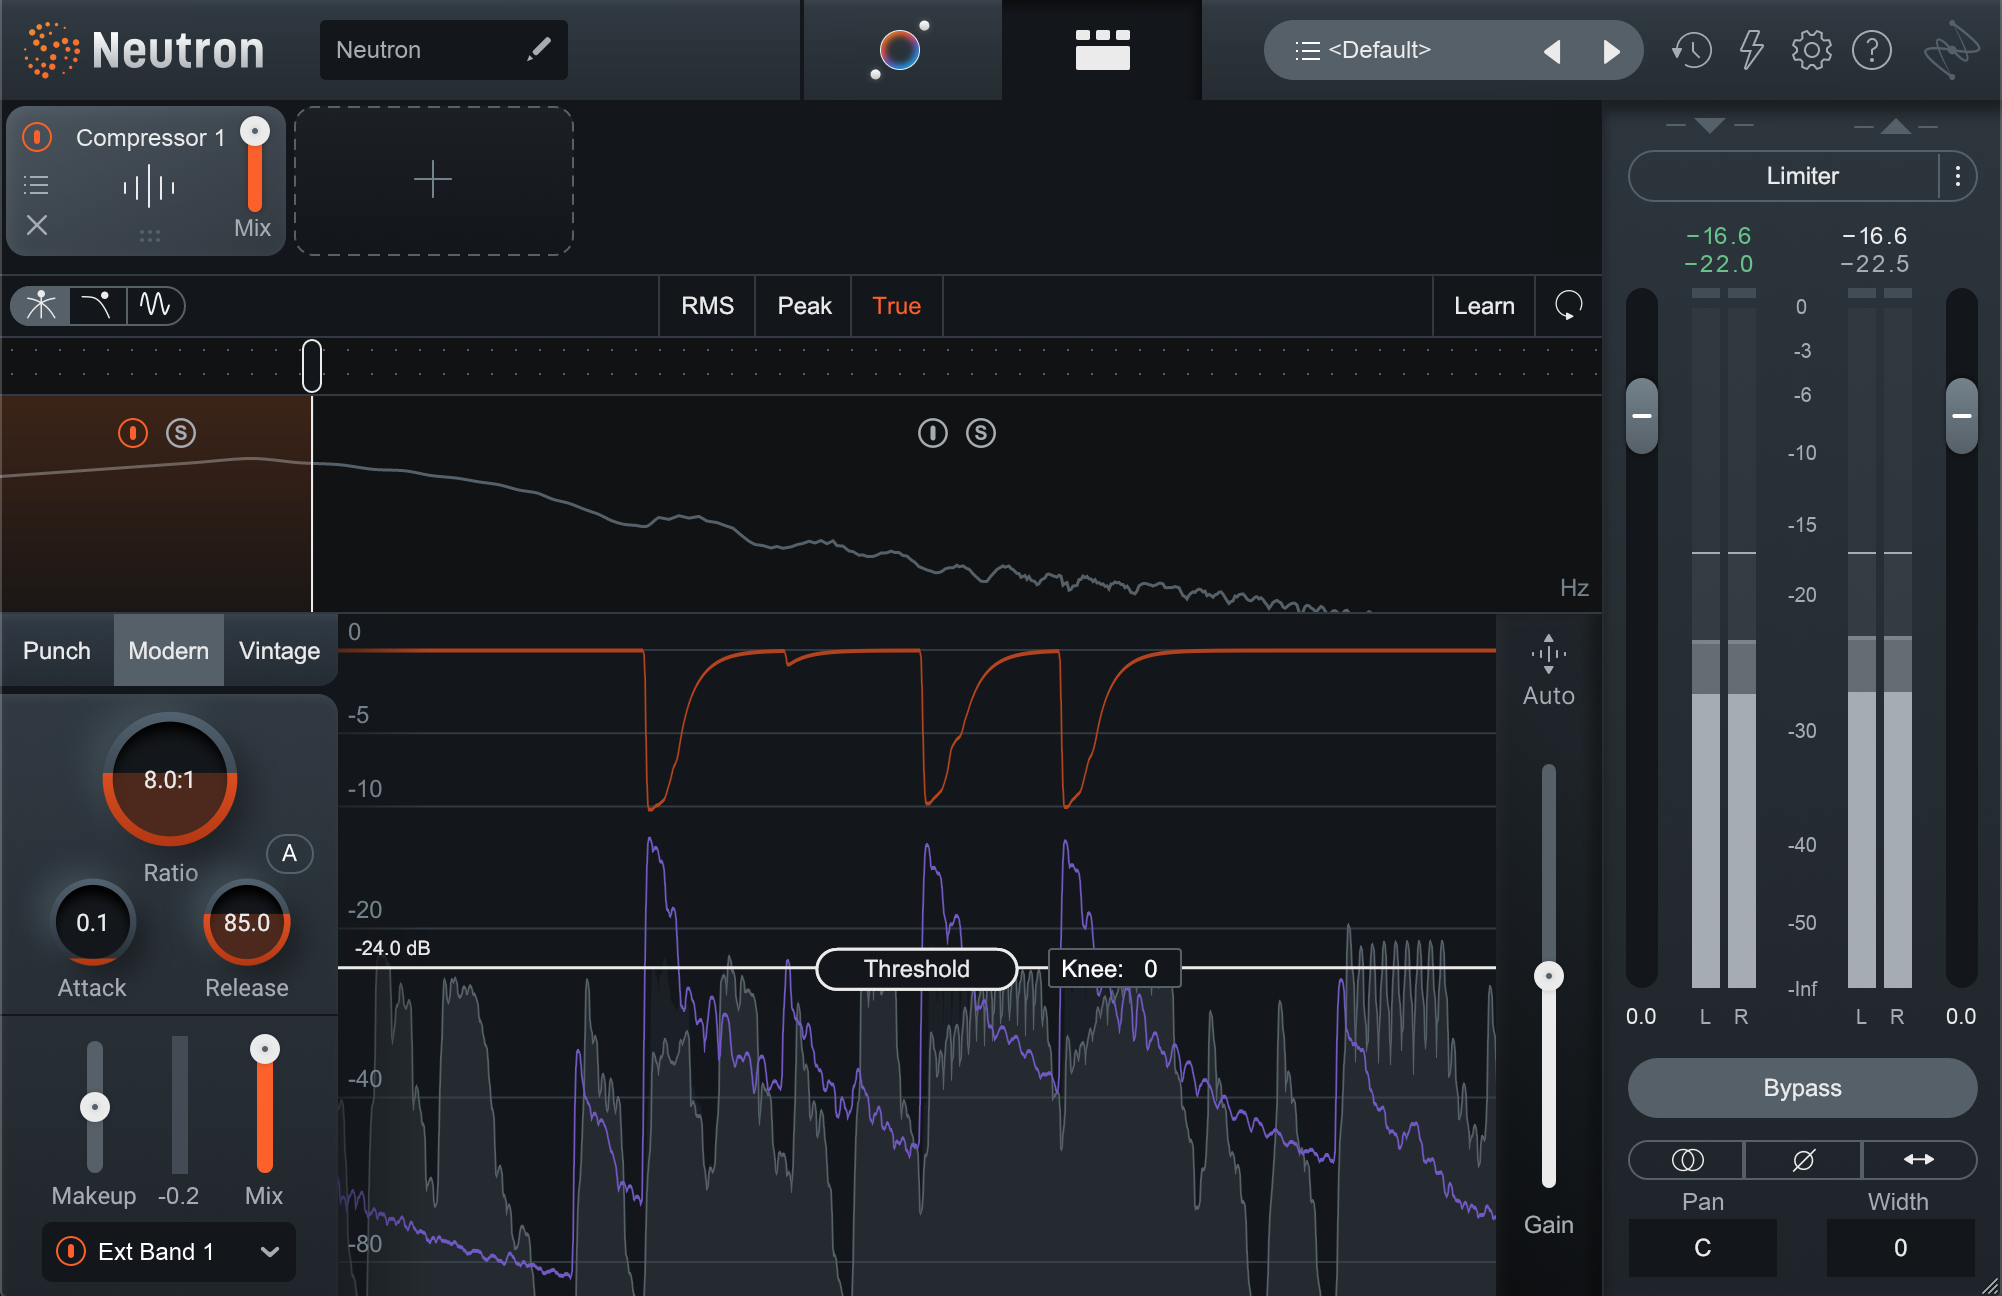Open Limiter options three-dot menu
Image resolution: width=2002 pixels, height=1296 pixels.
click(x=1957, y=176)
